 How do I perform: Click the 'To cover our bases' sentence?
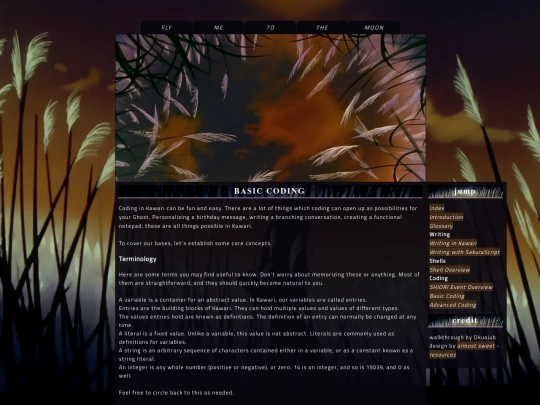pos(195,243)
